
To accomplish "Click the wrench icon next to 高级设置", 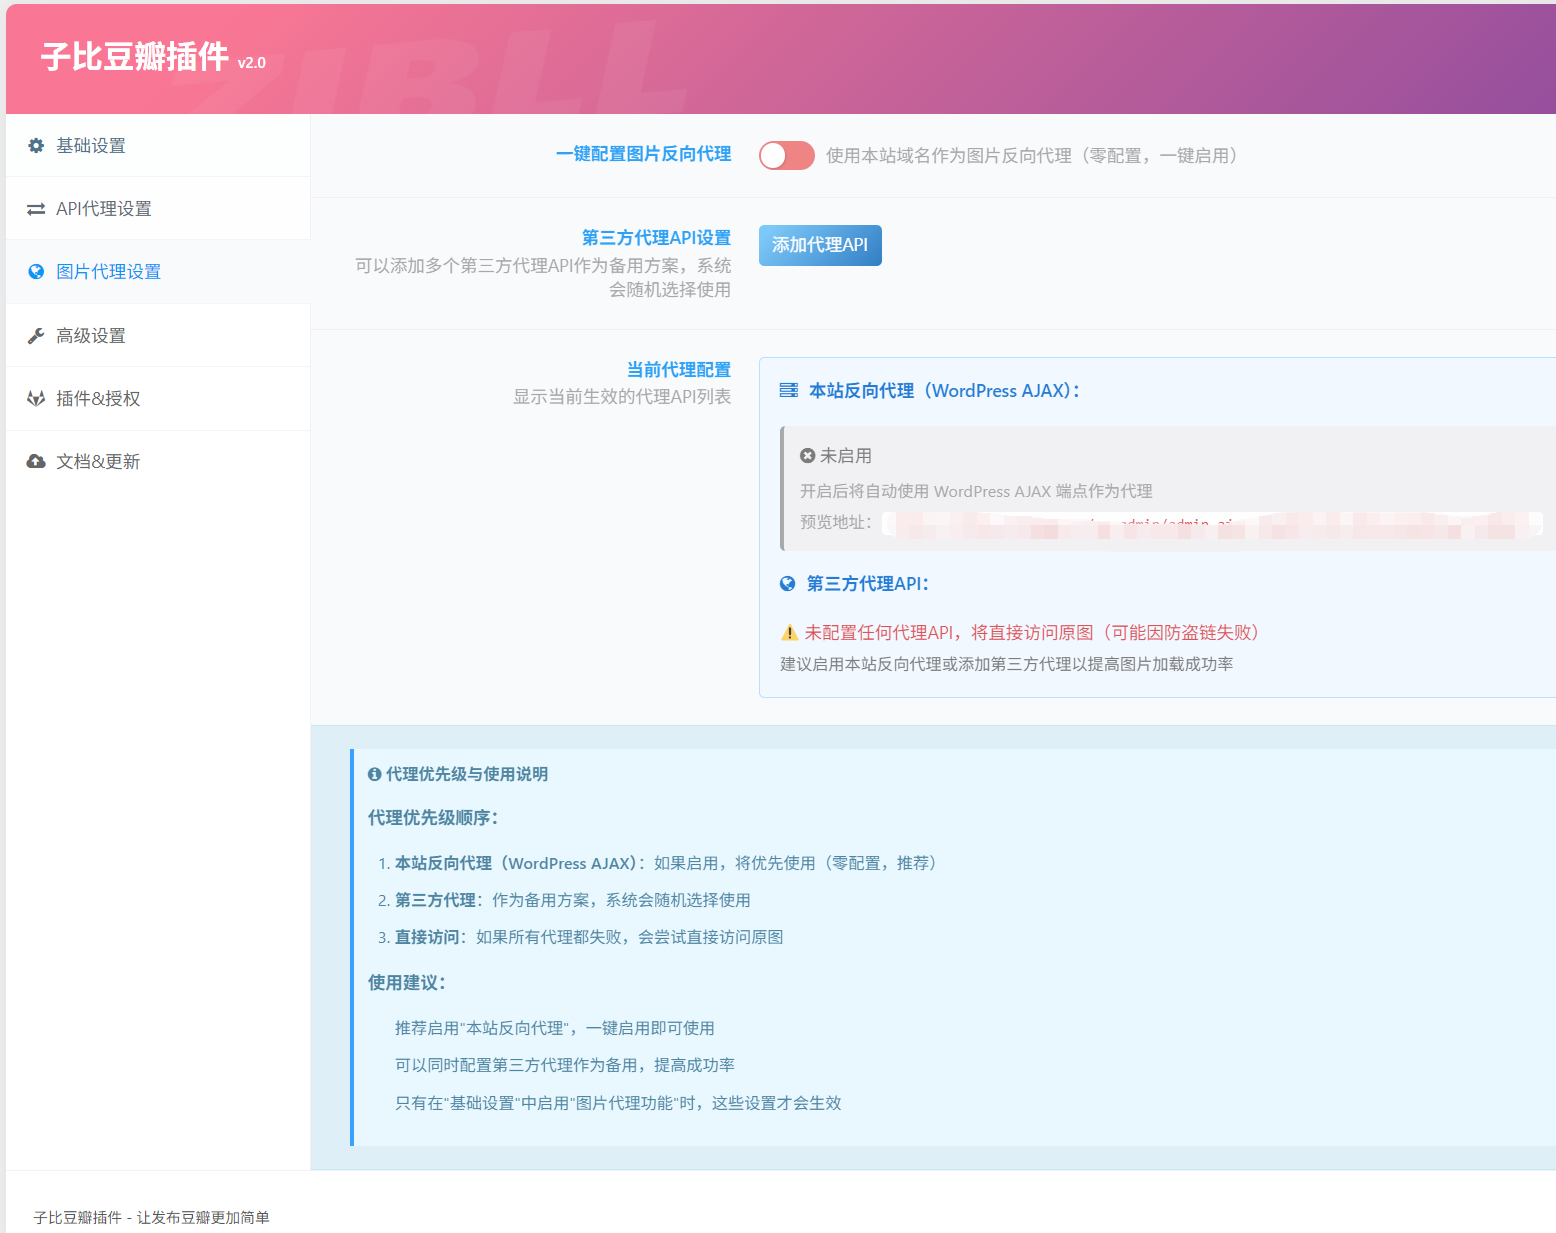I will tap(36, 335).
